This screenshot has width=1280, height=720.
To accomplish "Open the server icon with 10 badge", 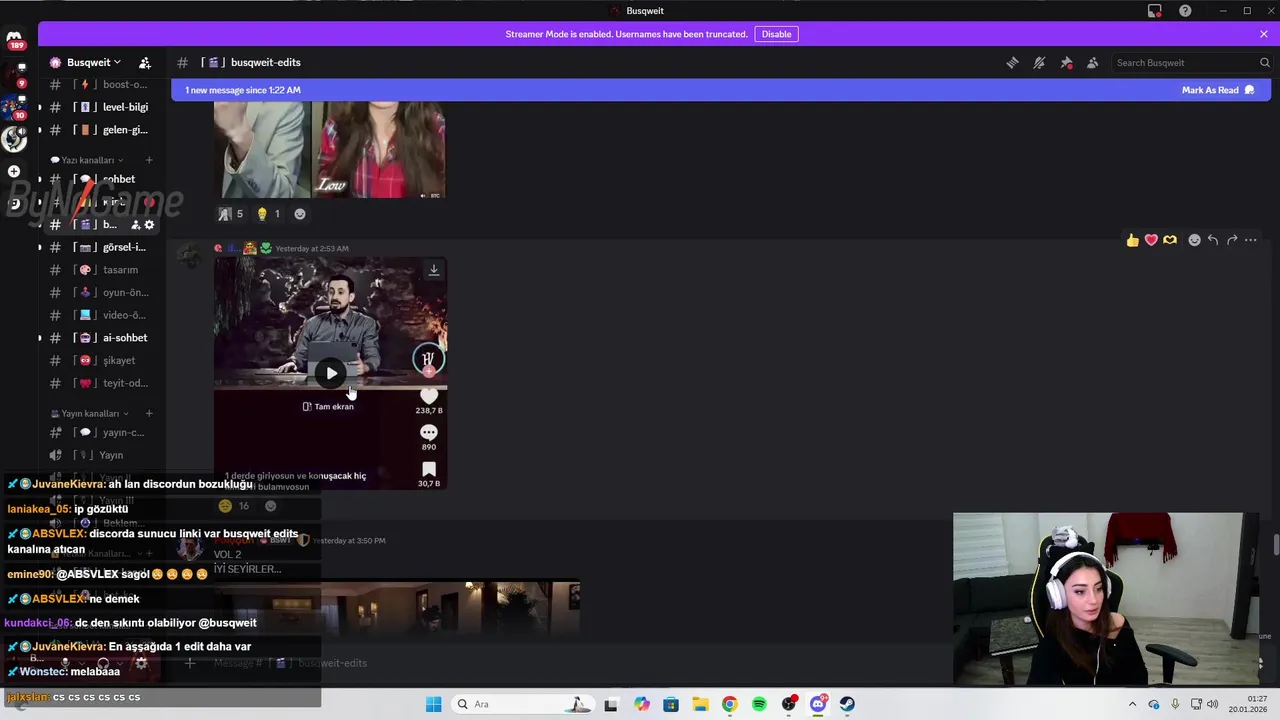I will [x=14, y=107].
